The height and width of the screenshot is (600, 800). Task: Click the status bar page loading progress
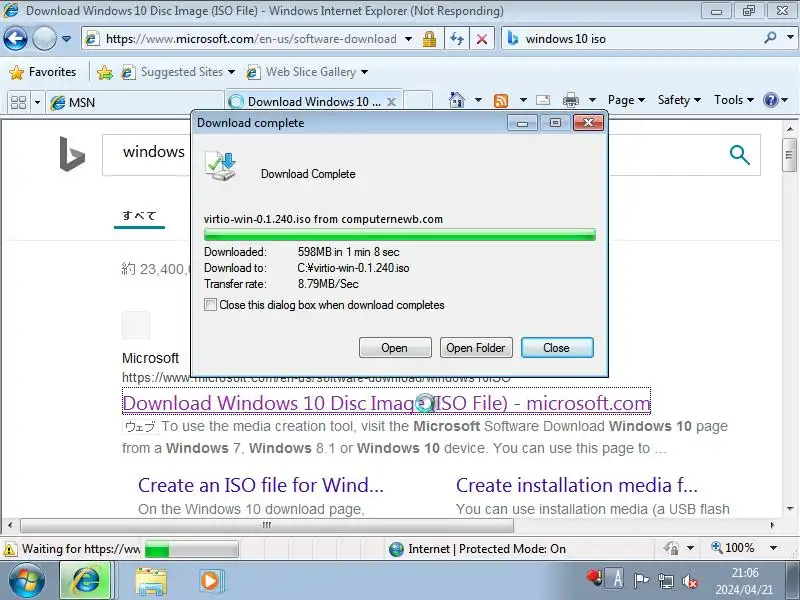191,549
